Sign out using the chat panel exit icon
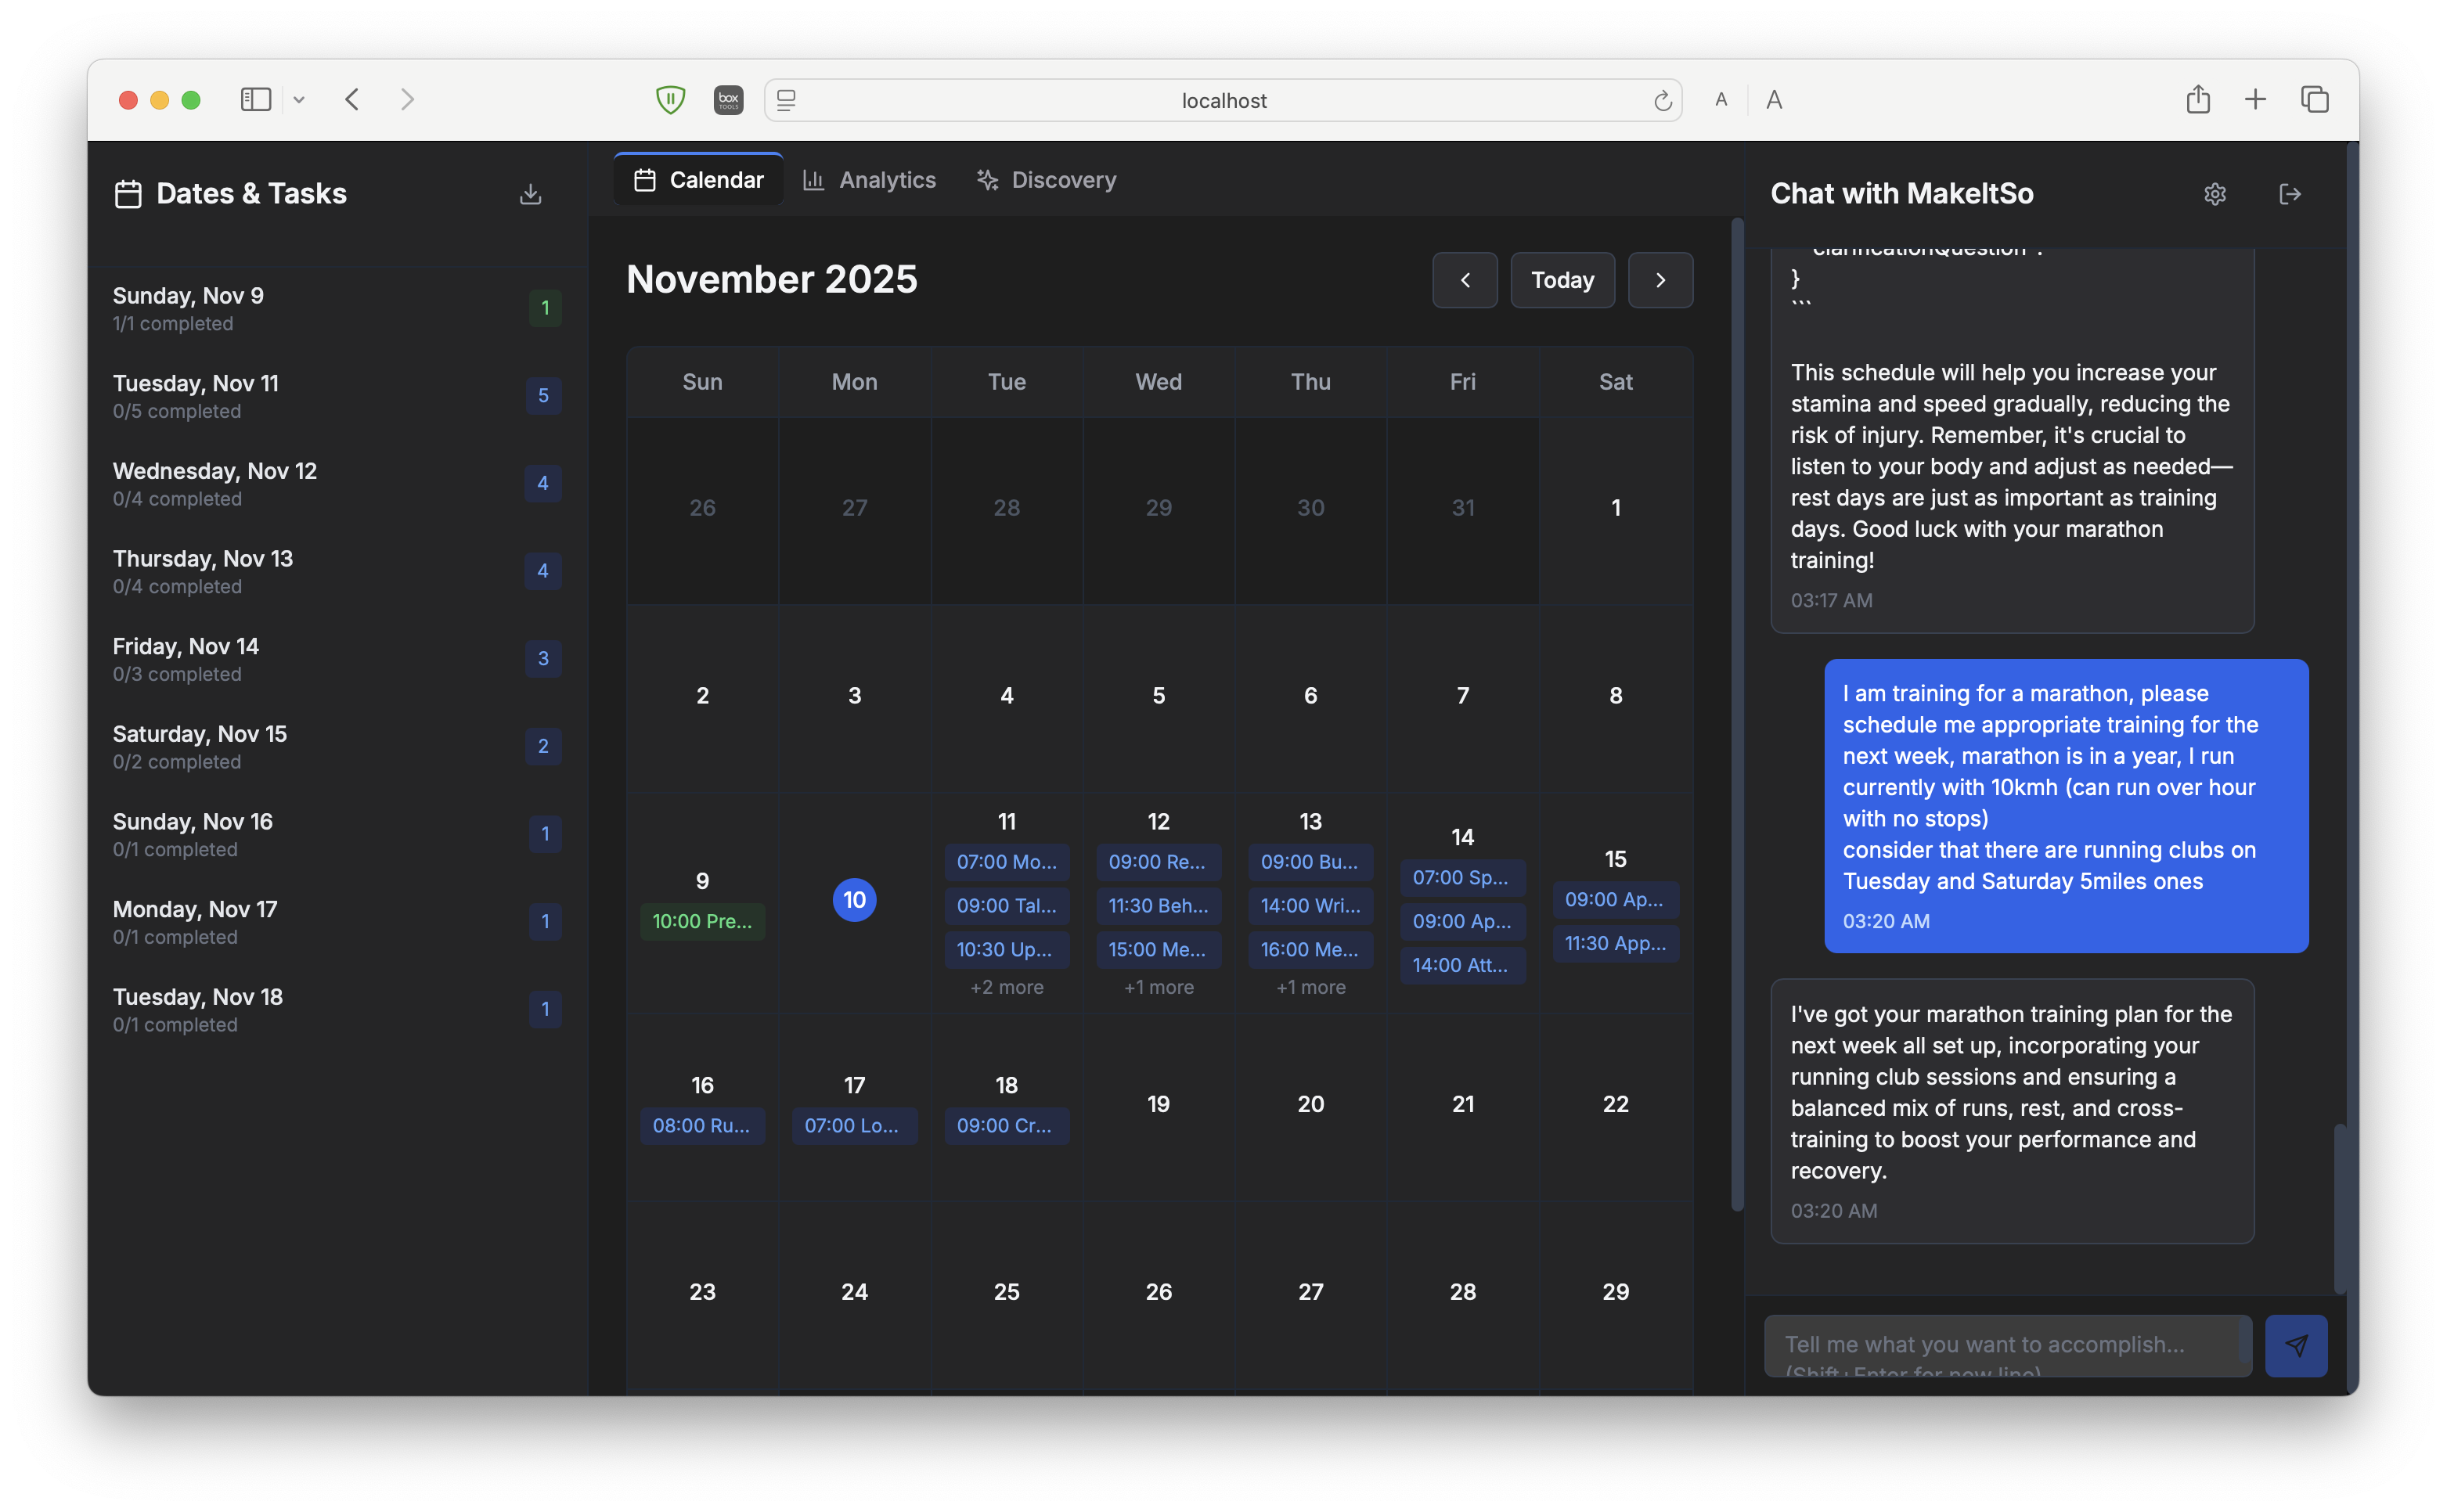The width and height of the screenshot is (2447, 1512). [2291, 194]
